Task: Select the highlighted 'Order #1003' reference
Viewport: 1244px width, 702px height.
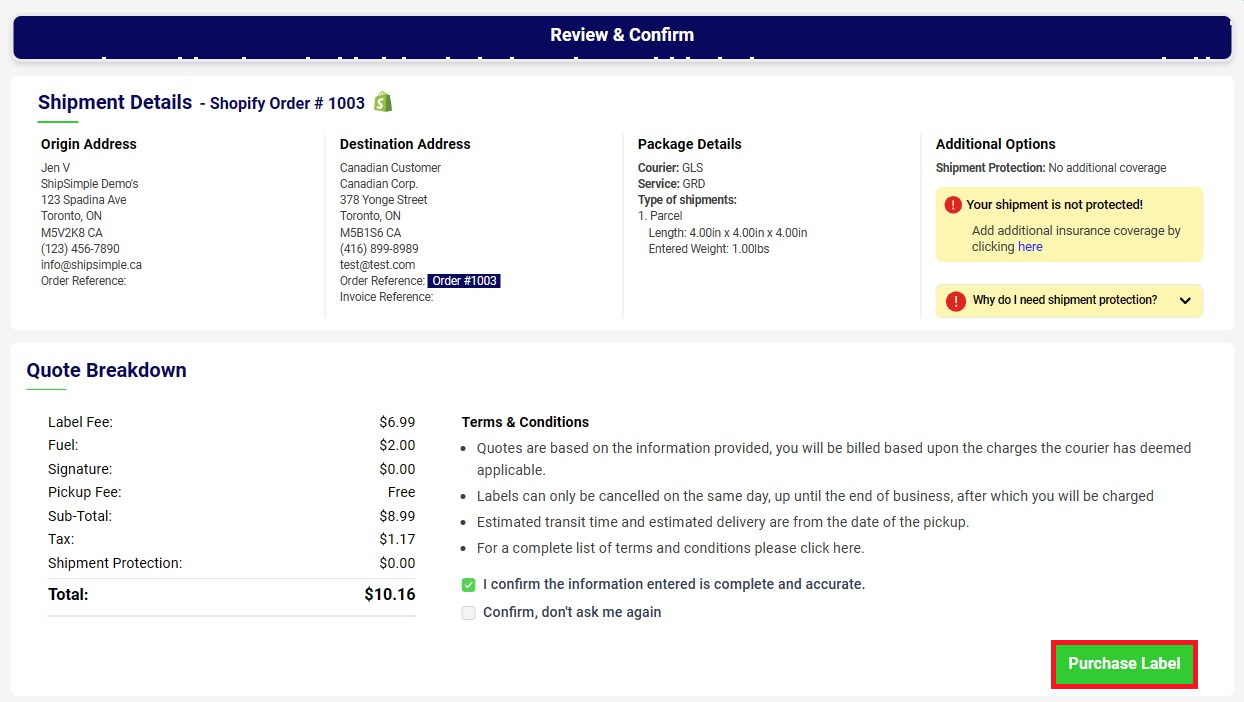Action: 464,281
